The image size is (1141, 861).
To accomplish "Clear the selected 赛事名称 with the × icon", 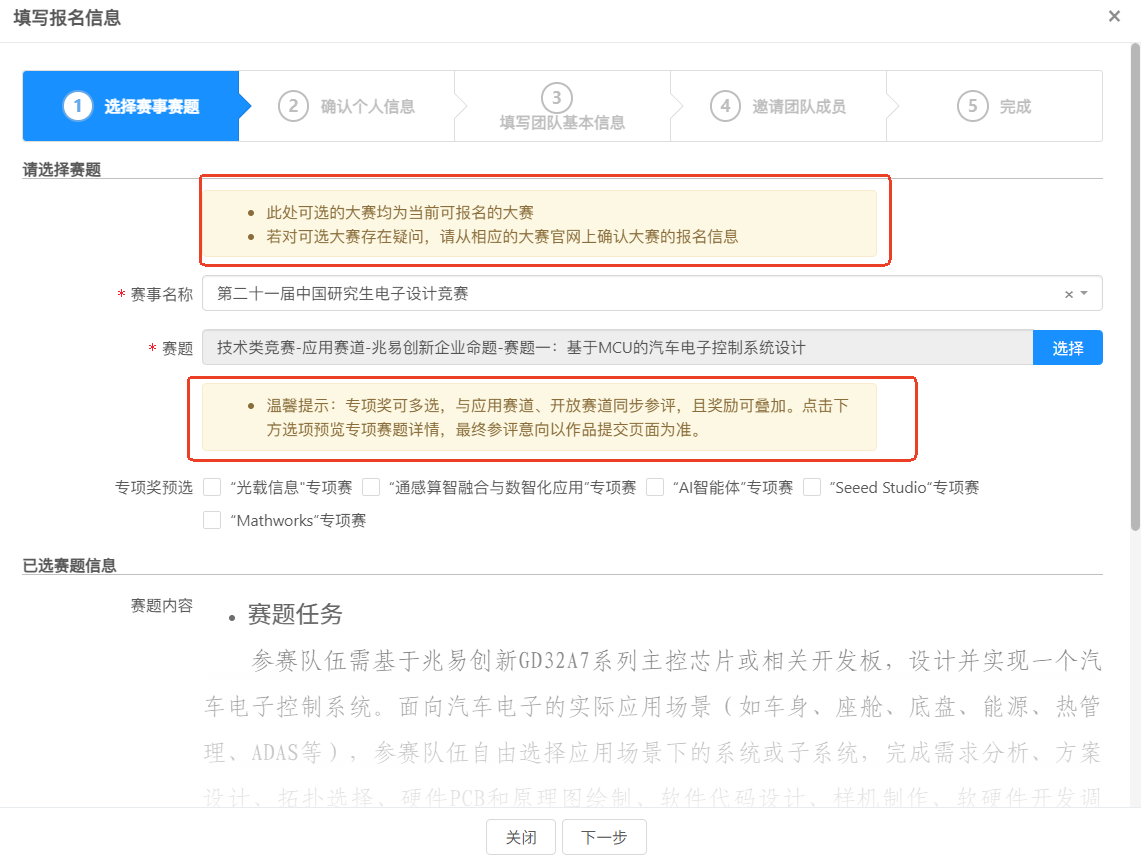I will (1068, 294).
